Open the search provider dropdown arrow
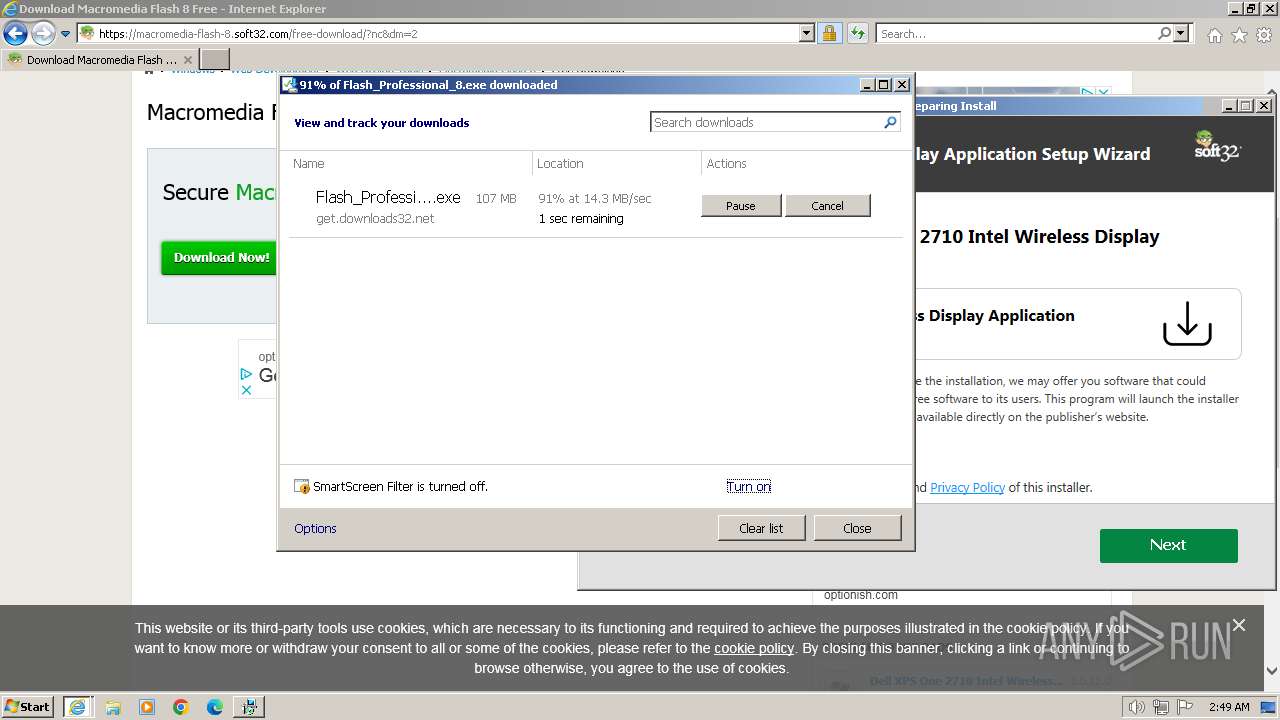 1183,33
